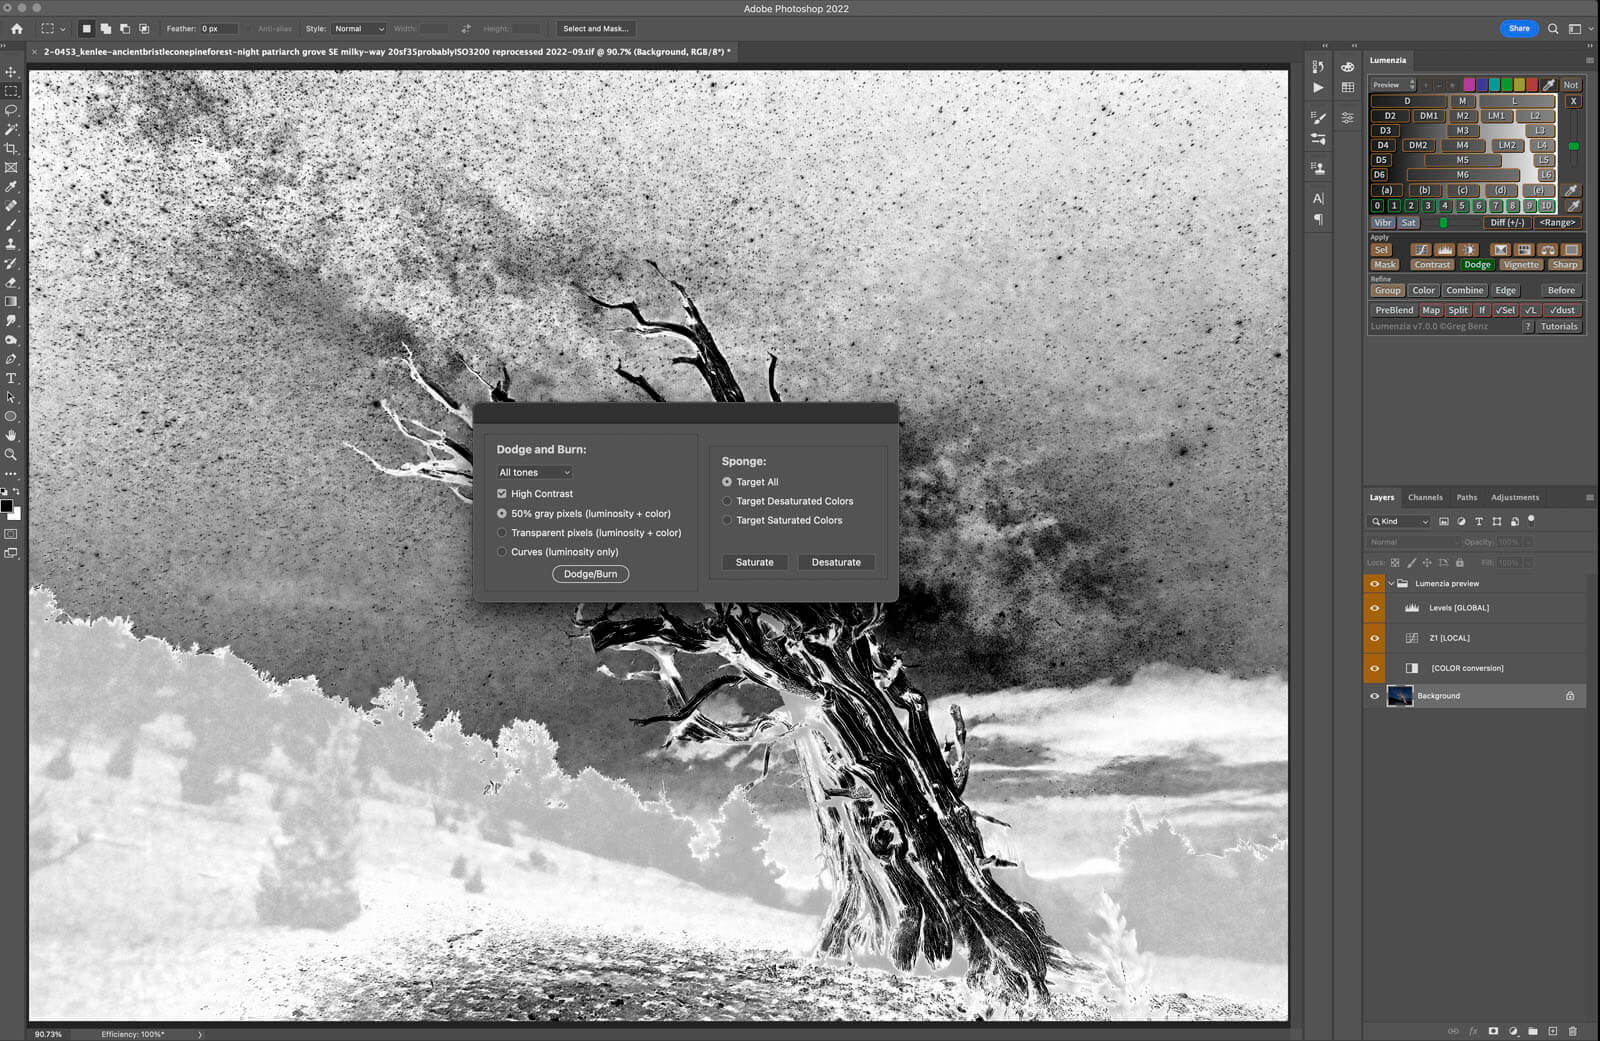Screen dimensions: 1600x1041
Task: Click the Background layer thumbnail
Action: coord(1400,696)
